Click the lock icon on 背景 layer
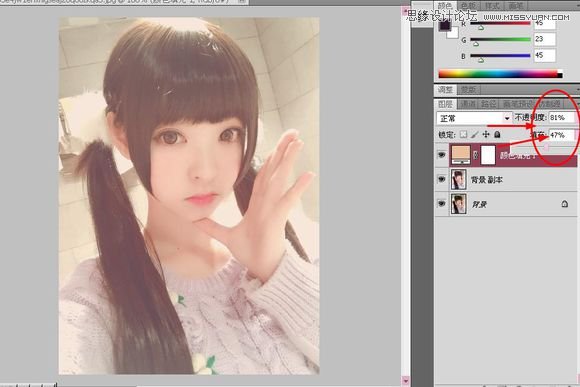 (x=564, y=204)
